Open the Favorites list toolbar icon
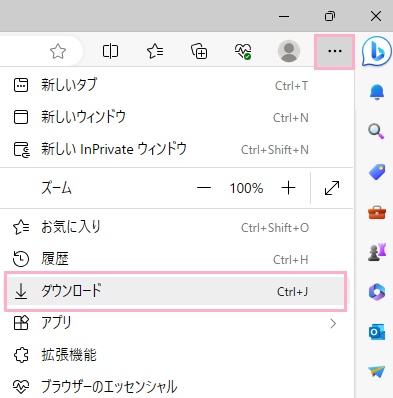Viewport: 393px width, 398px height. click(x=155, y=51)
